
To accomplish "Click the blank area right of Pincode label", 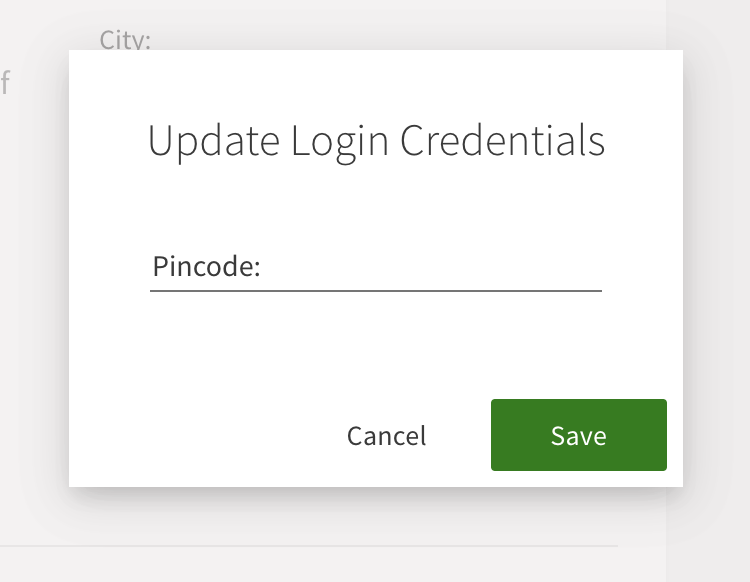I will pos(430,268).
